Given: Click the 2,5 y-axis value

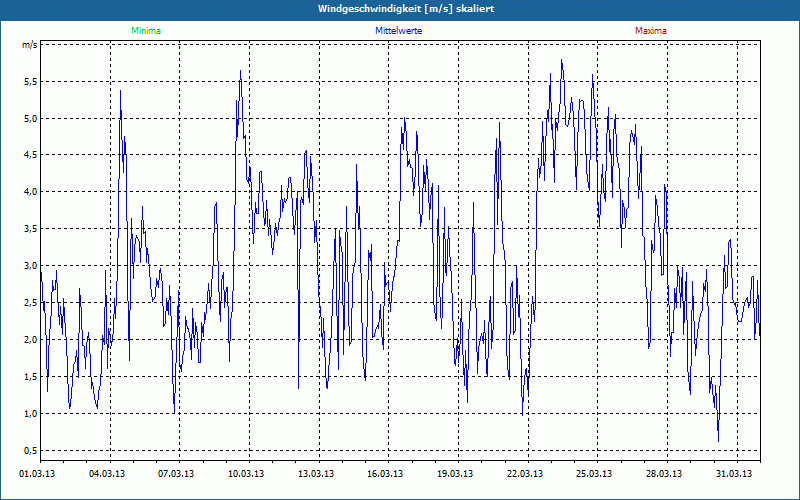Looking at the screenshot, I should pyautogui.click(x=31, y=303).
